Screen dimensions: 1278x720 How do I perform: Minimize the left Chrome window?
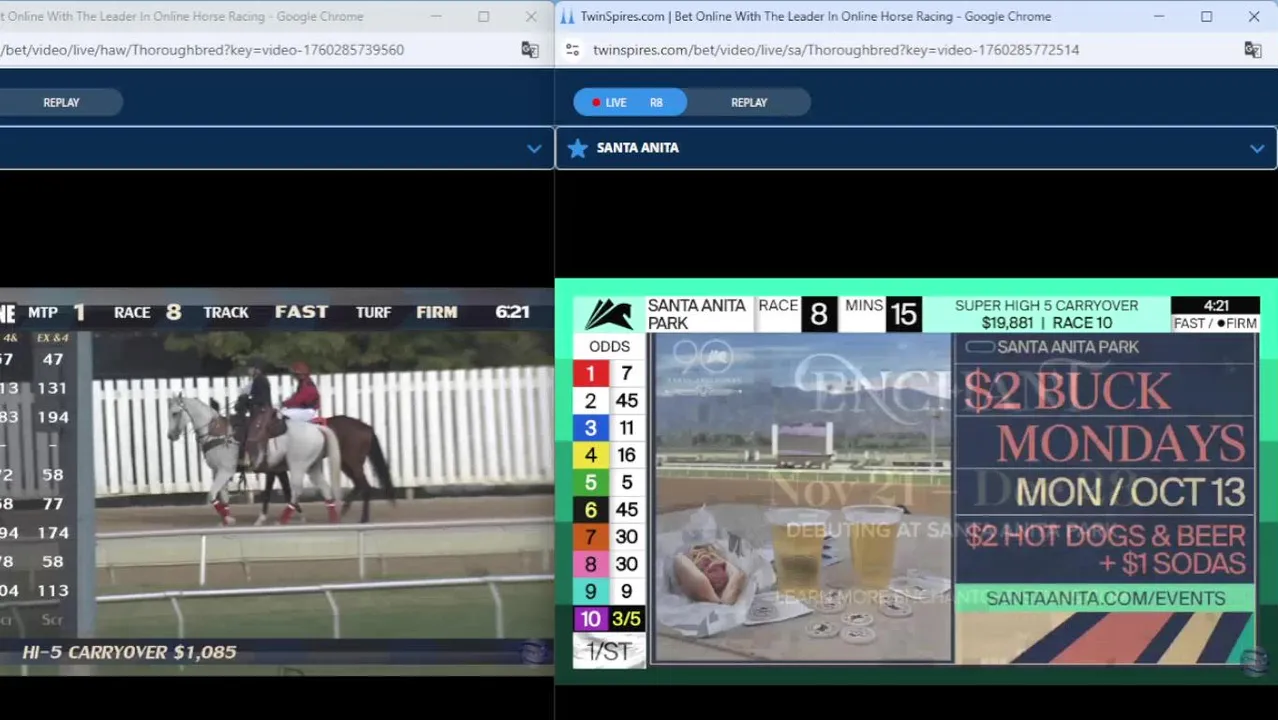click(436, 16)
